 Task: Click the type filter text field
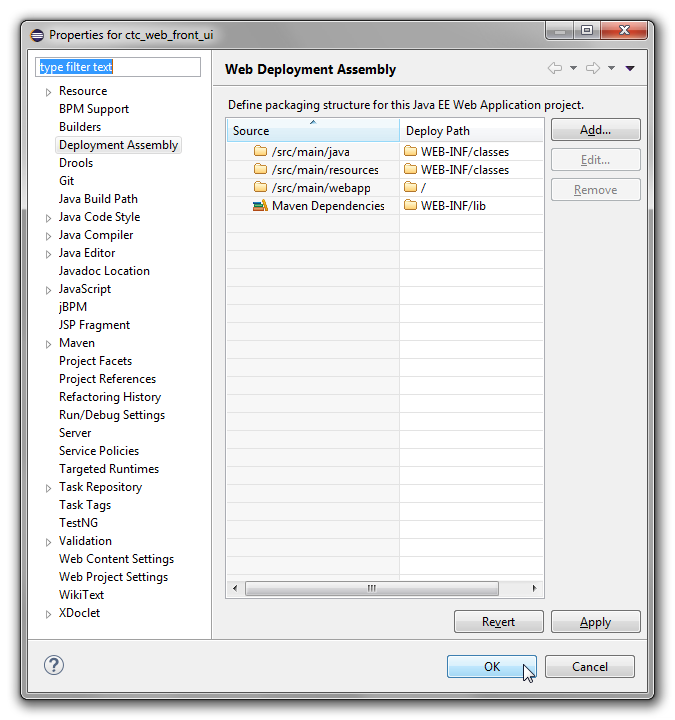coord(118,67)
